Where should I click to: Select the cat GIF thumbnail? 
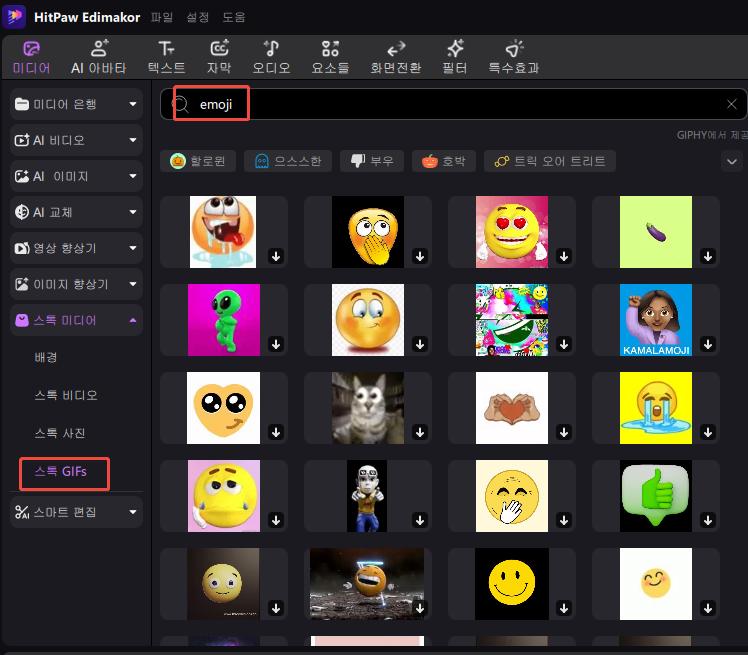368,408
